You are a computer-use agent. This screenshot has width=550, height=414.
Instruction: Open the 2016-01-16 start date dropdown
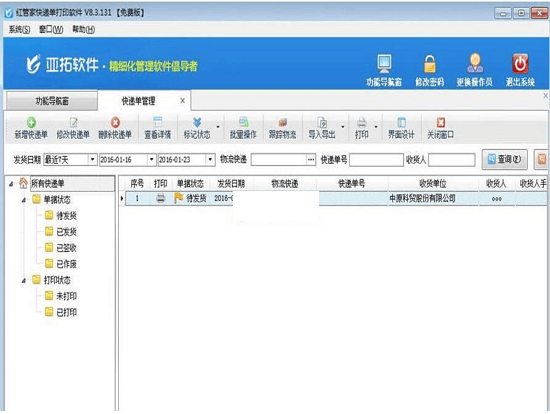[152, 160]
